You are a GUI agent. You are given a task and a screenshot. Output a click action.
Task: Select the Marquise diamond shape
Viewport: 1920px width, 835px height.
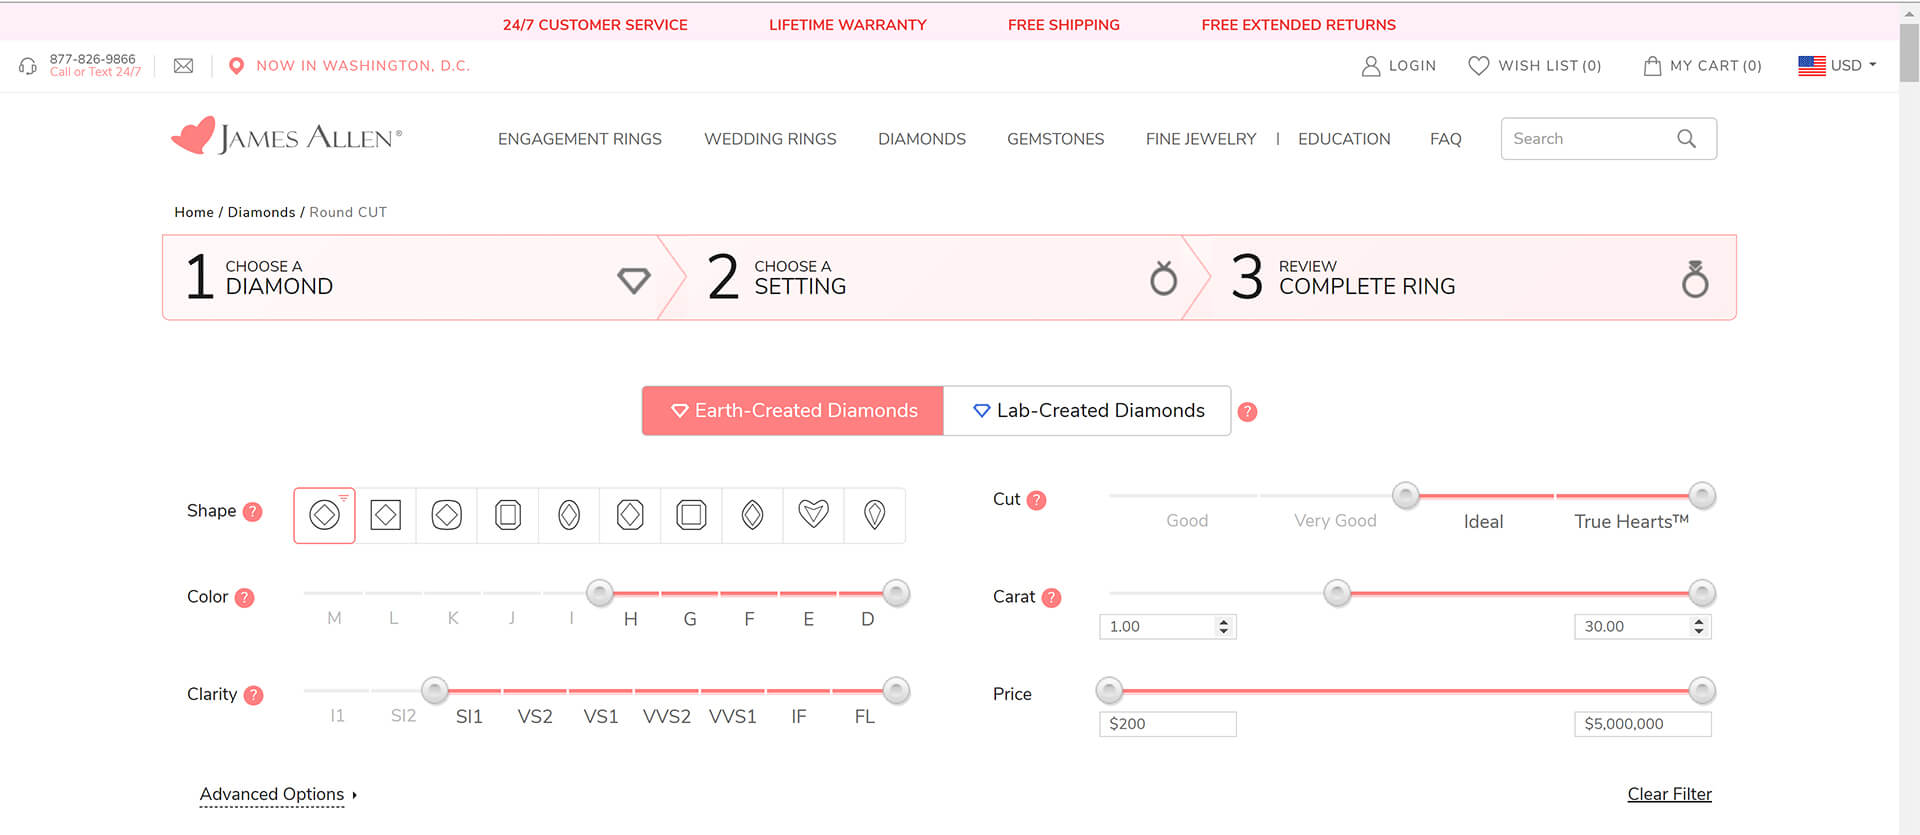click(752, 515)
